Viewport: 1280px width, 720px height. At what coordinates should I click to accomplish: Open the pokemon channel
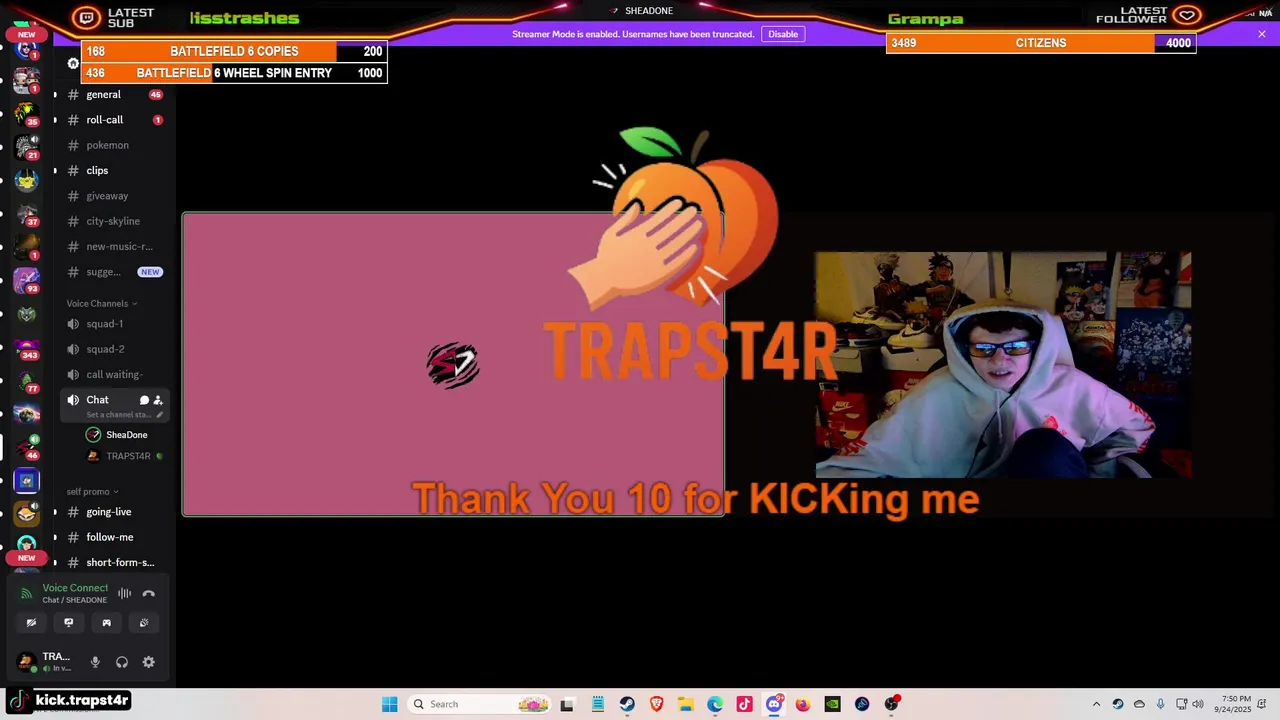(114, 145)
